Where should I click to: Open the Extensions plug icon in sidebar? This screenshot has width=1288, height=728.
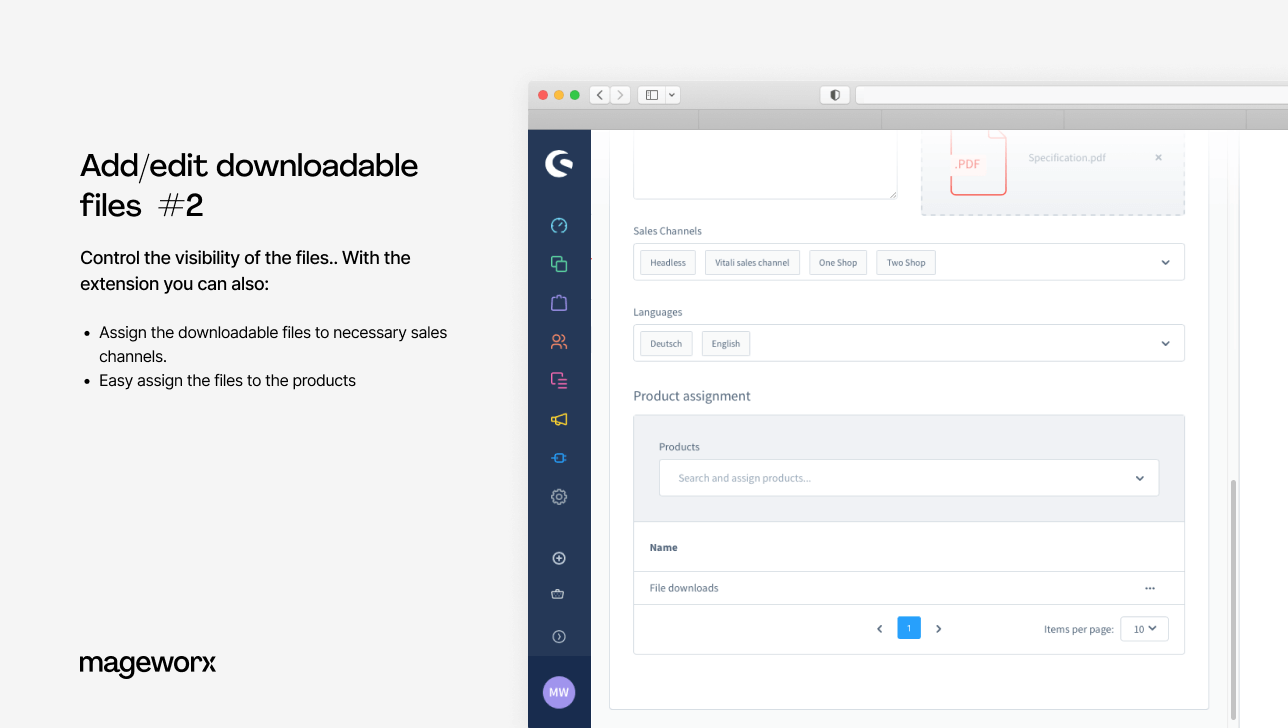point(559,458)
